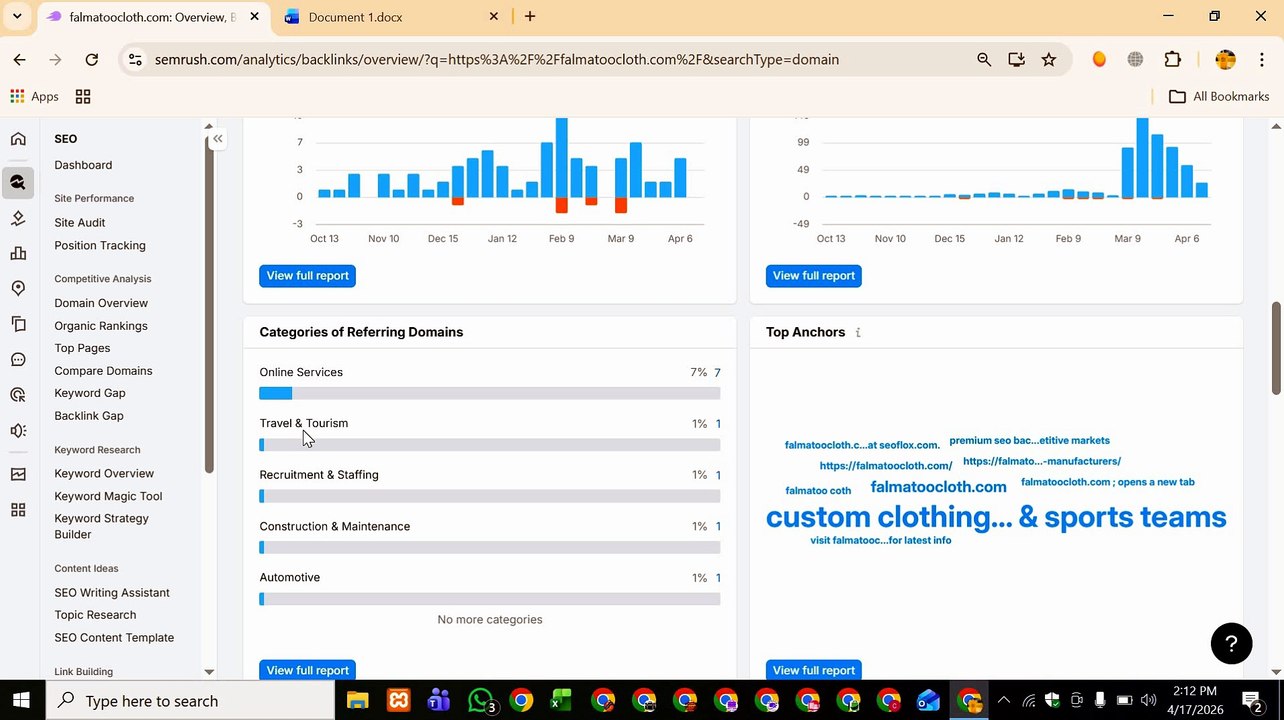Viewport: 1284px width, 720px height.
Task: Go to Backlink Gap
Action: point(89,416)
